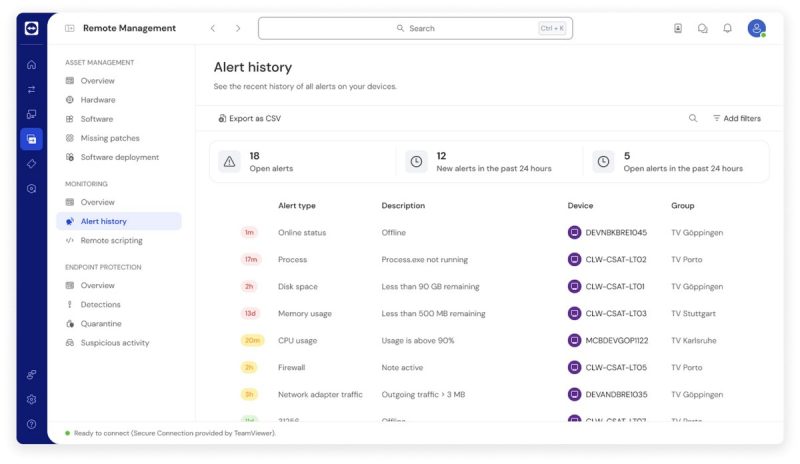800x464 pixels.
Task: Open the circular target icon in rail
Action: [x=31, y=188]
